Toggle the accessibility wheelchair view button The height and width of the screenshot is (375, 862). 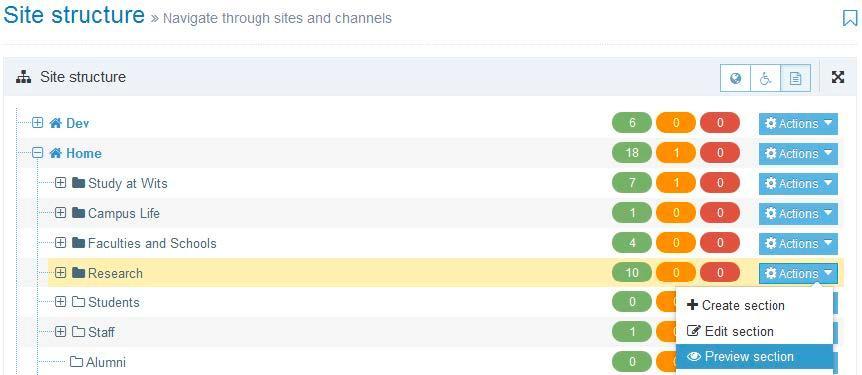coord(765,78)
